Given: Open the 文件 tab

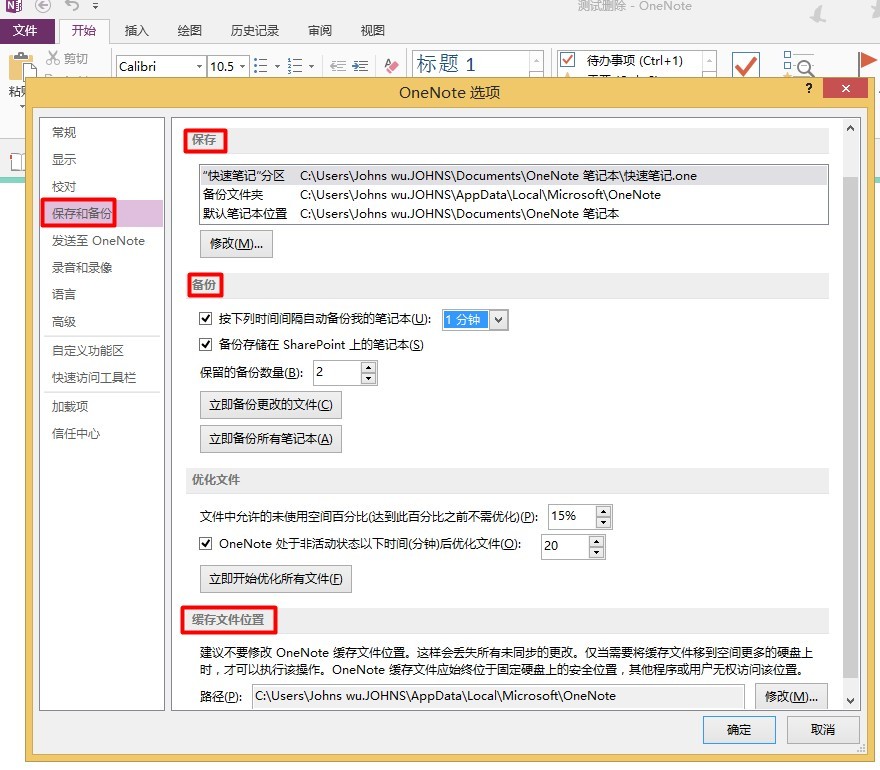Looking at the screenshot, I should (x=26, y=31).
